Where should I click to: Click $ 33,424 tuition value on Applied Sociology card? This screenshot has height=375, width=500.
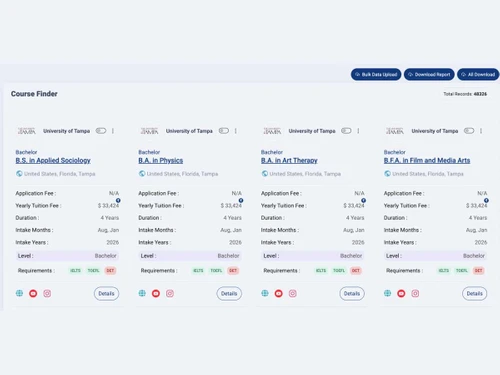point(108,206)
